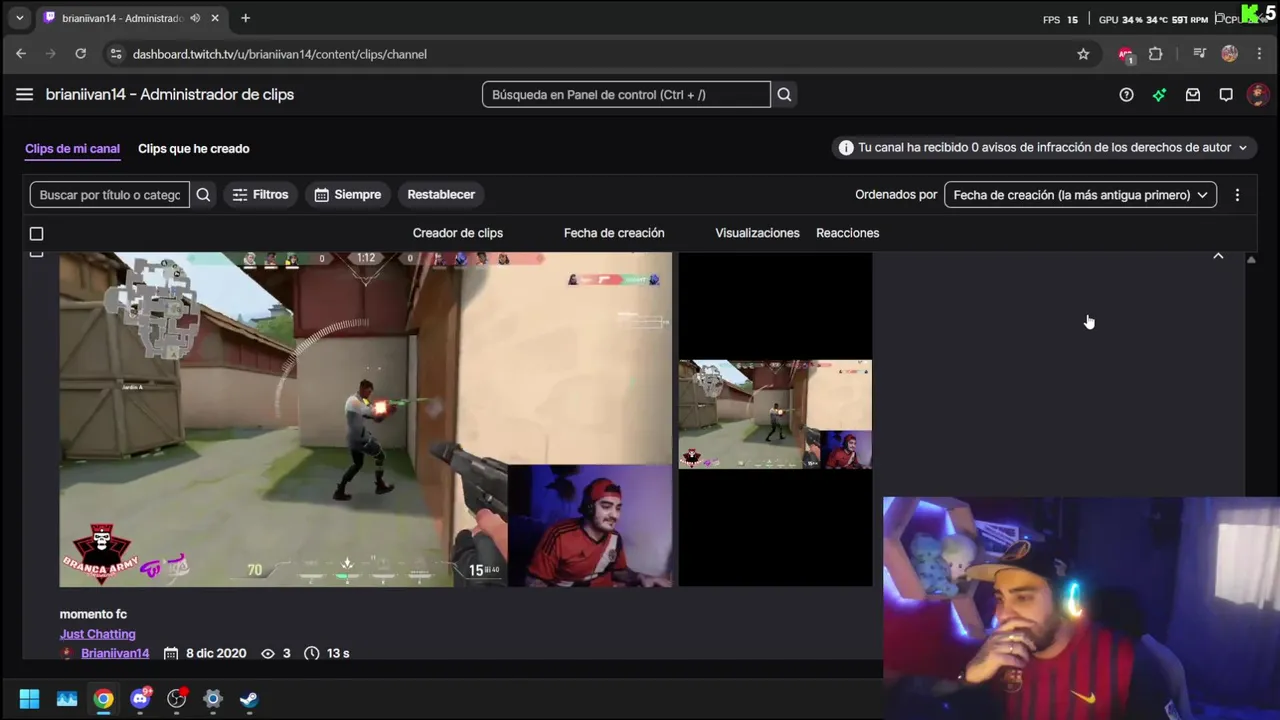Open the Filtros button
The height and width of the screenshot is (720, 1280).
tap(260, 195)
